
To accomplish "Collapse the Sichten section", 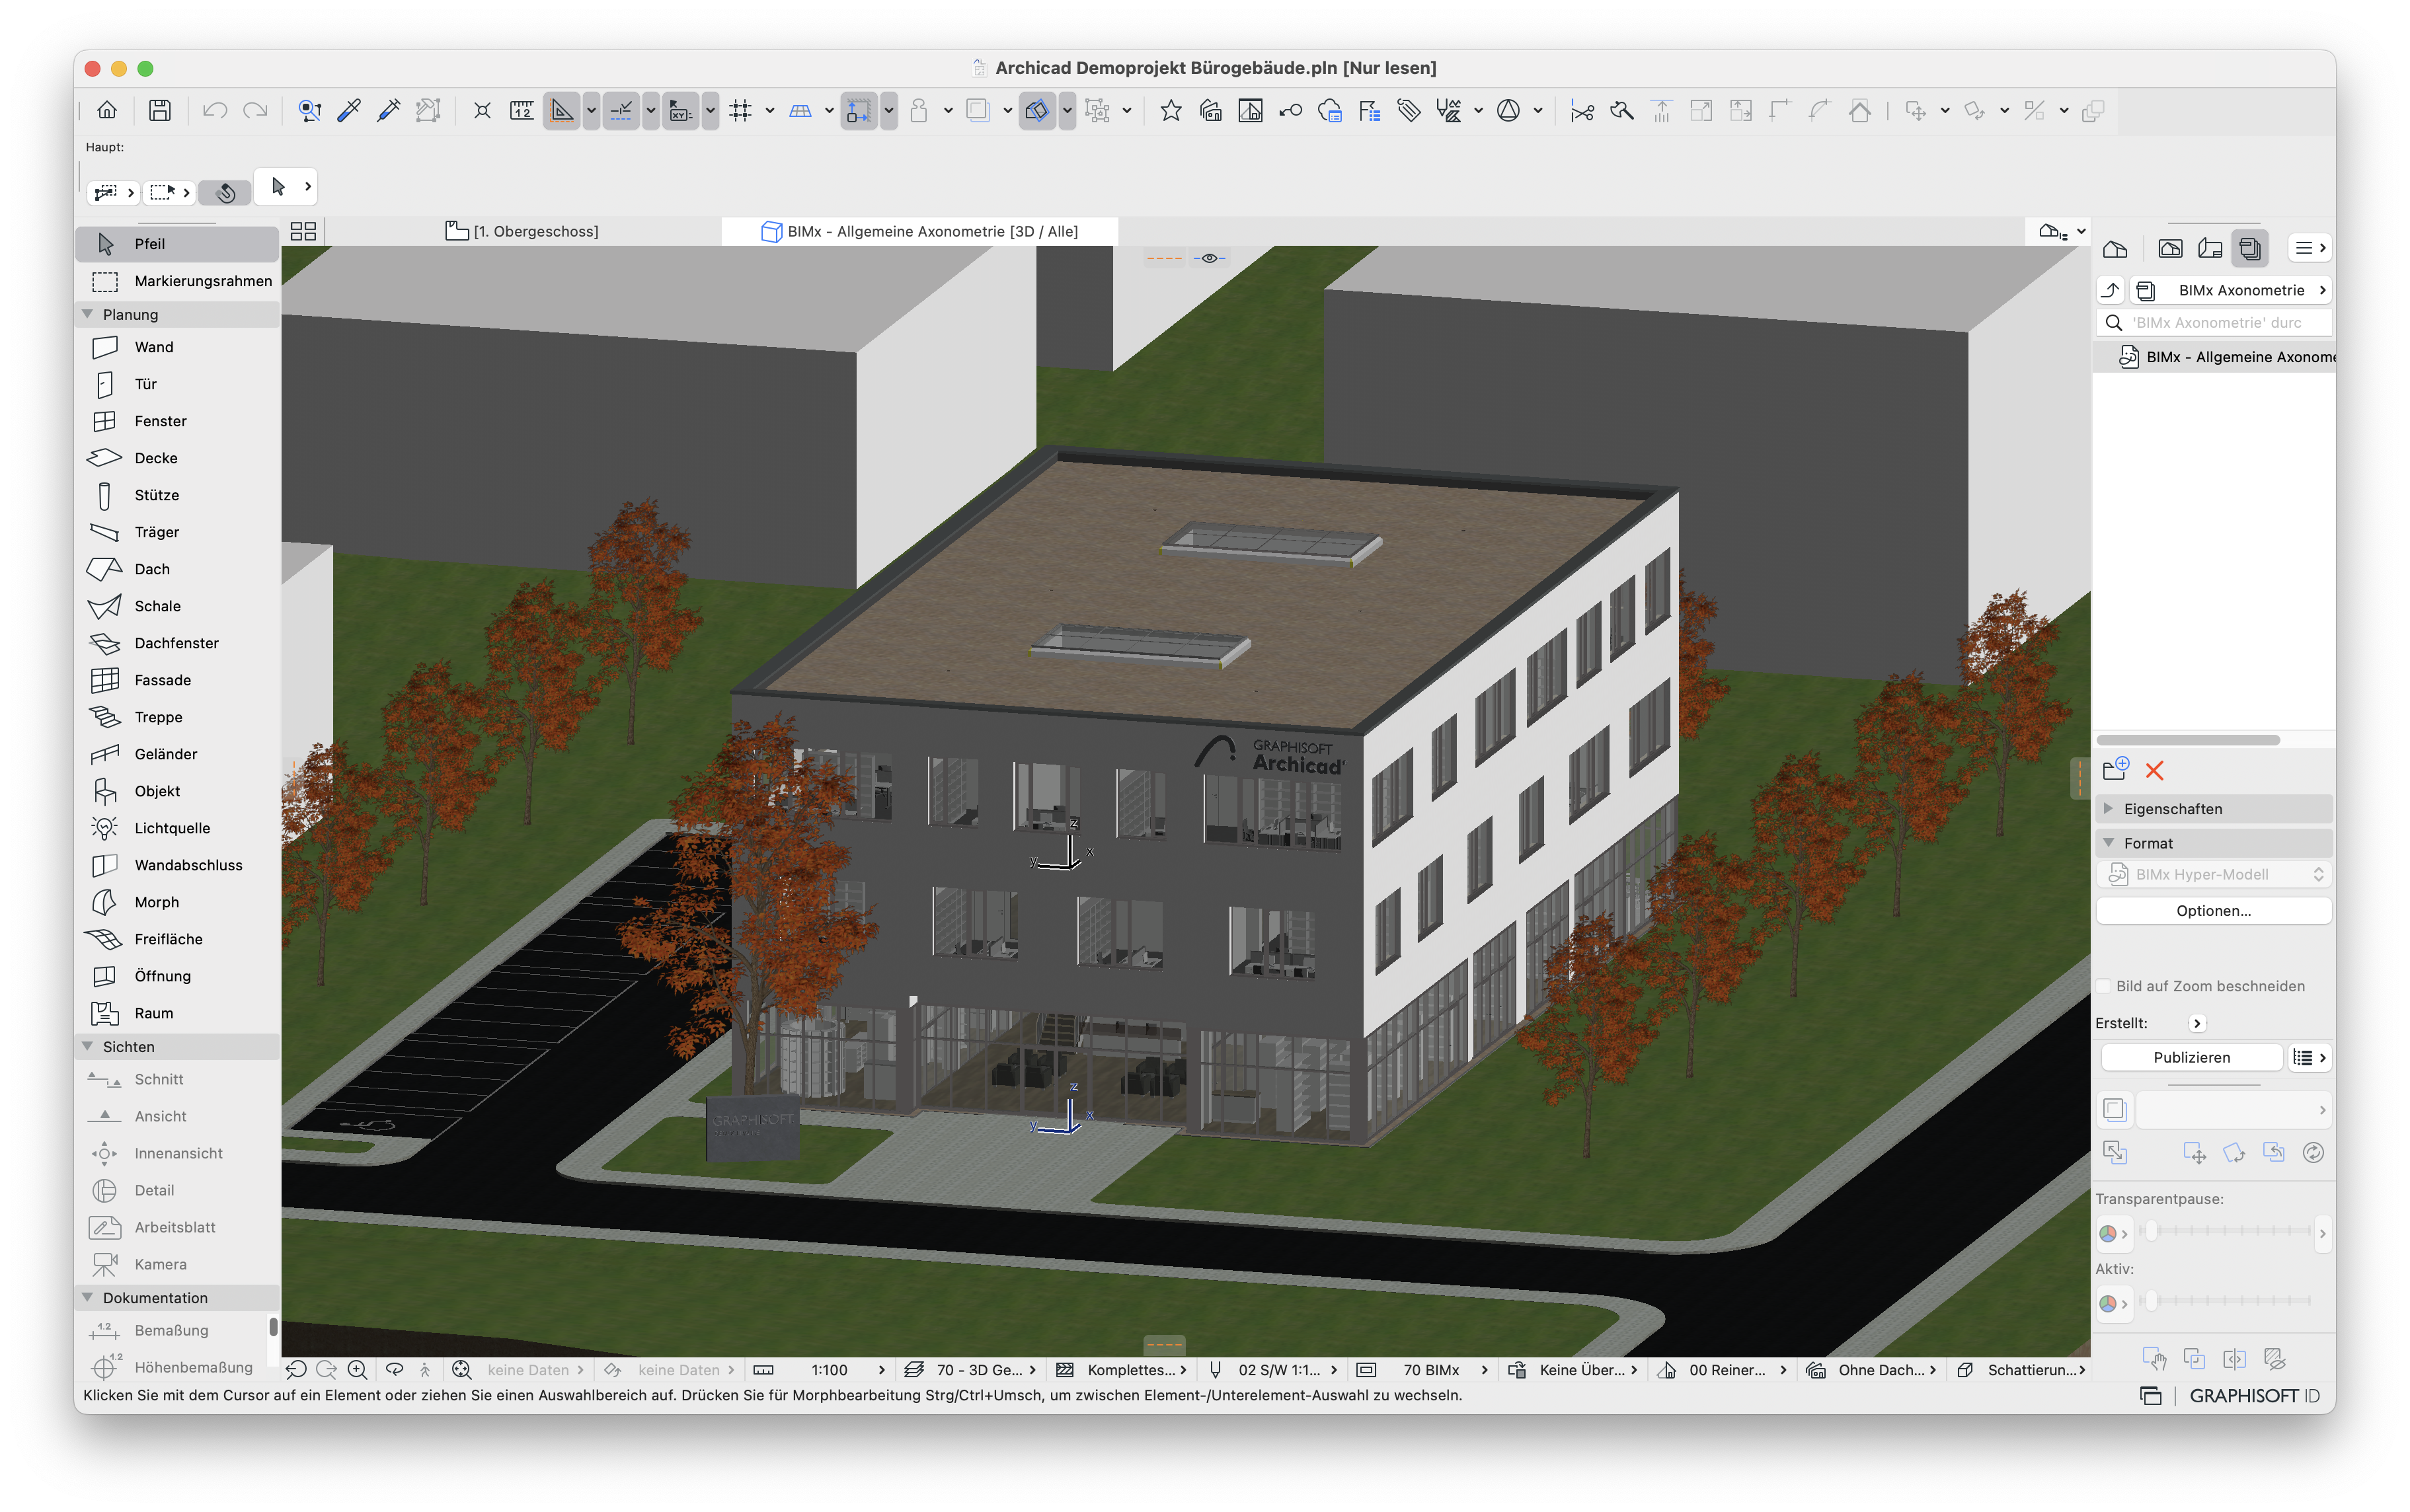I will pyautogui.click(x=88, y=1046).
